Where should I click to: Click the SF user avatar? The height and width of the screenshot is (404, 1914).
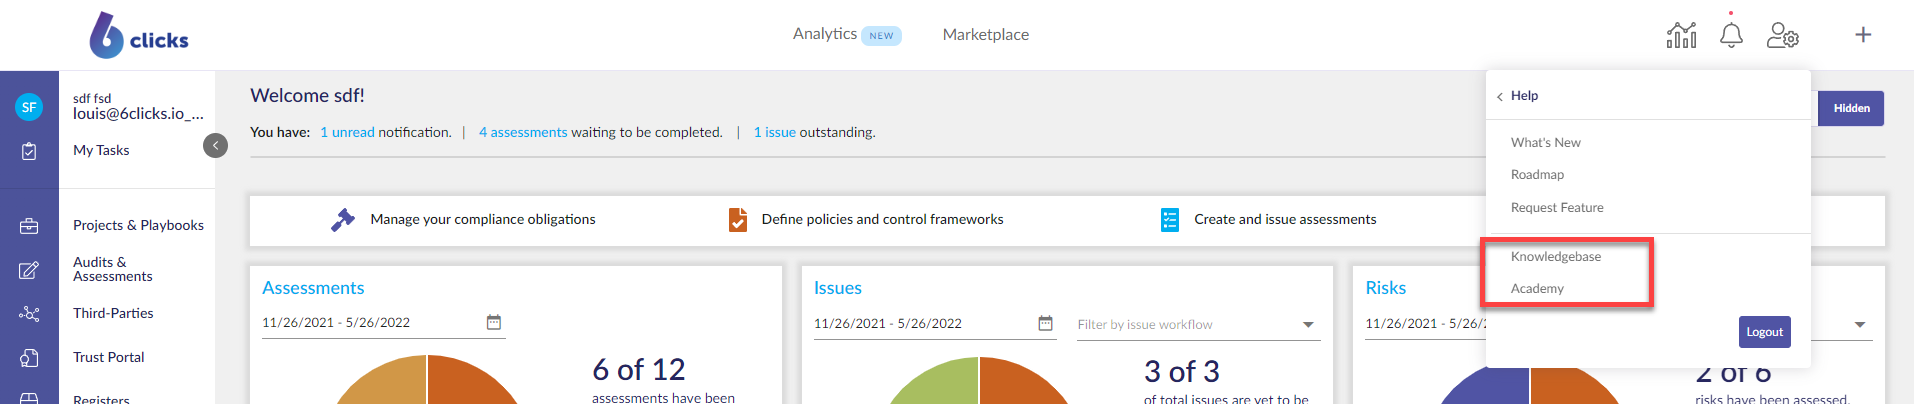click(x=29, y=107)
